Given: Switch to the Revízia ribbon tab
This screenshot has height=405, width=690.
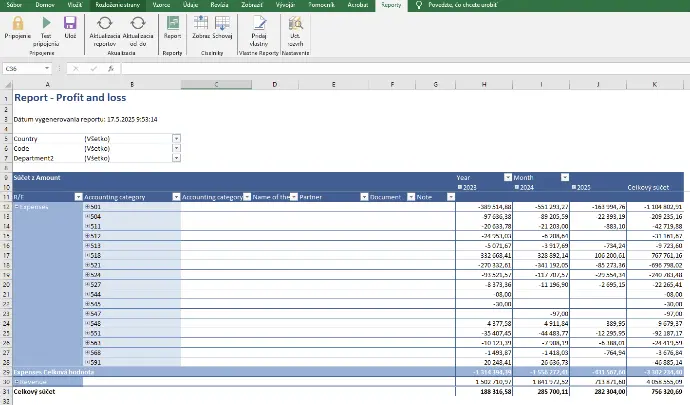Looking at the screenshot, I should [x=219, y=5].
